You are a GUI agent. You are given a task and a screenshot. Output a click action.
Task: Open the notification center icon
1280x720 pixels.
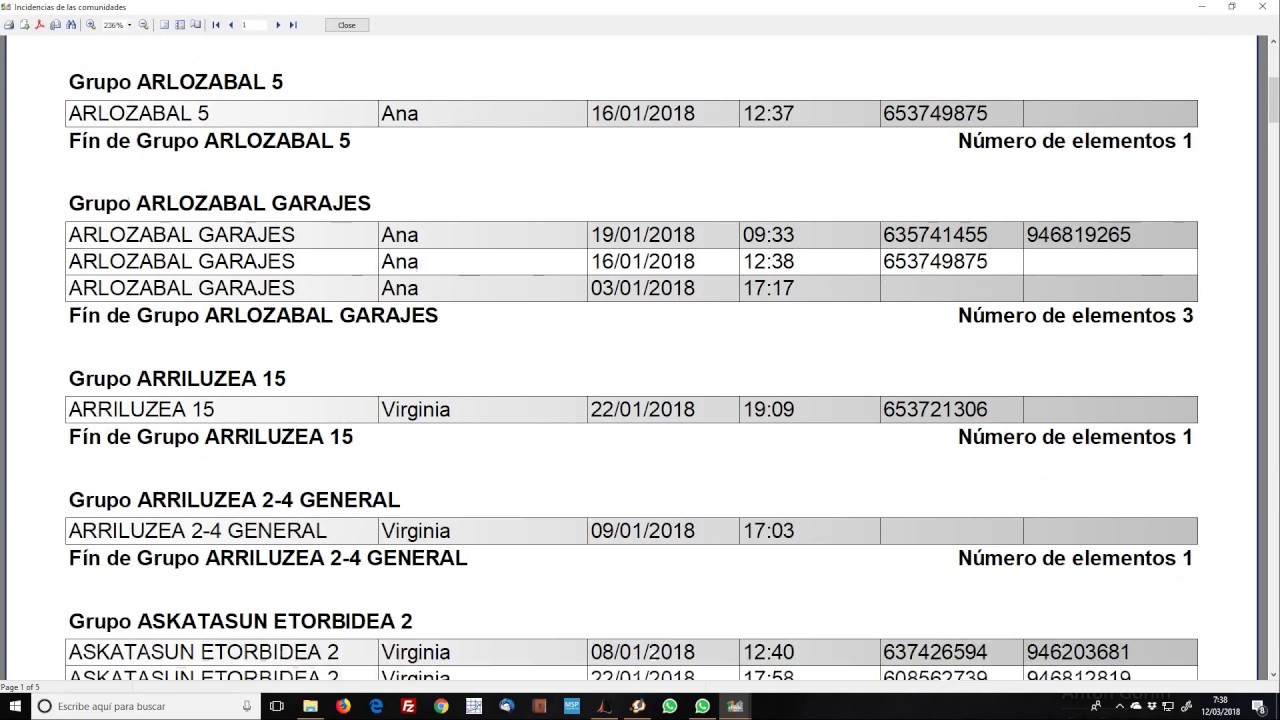[1259, 708]
